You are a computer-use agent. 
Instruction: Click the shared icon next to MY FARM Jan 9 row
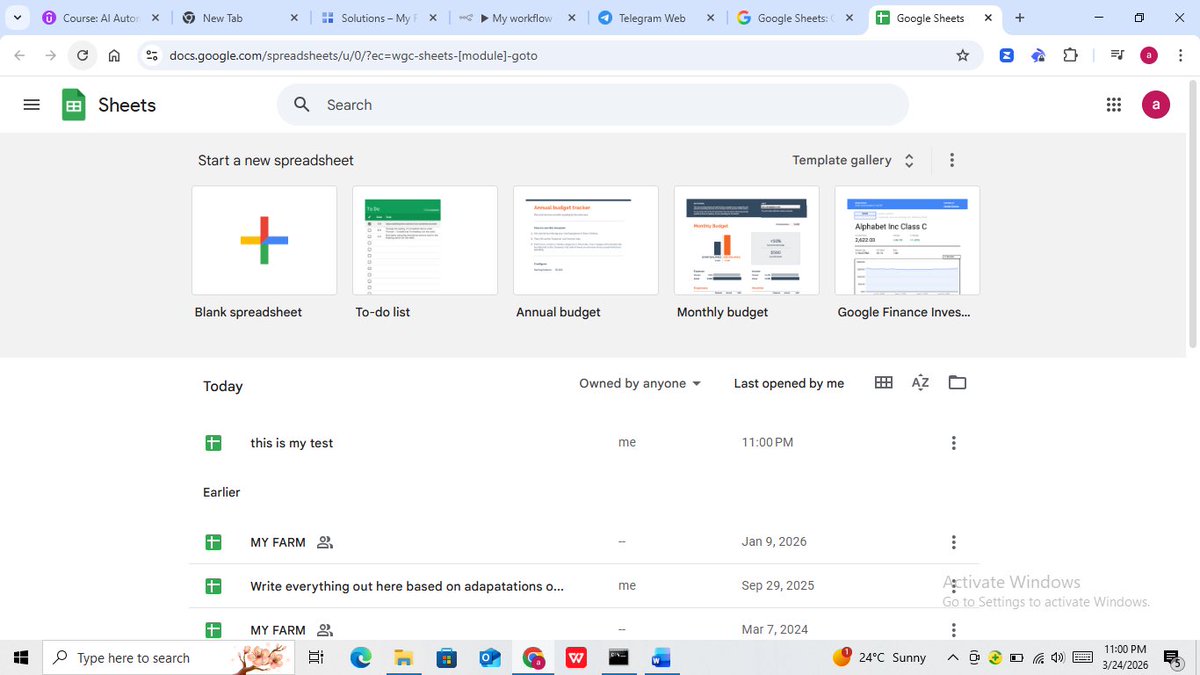coord(324,542)
